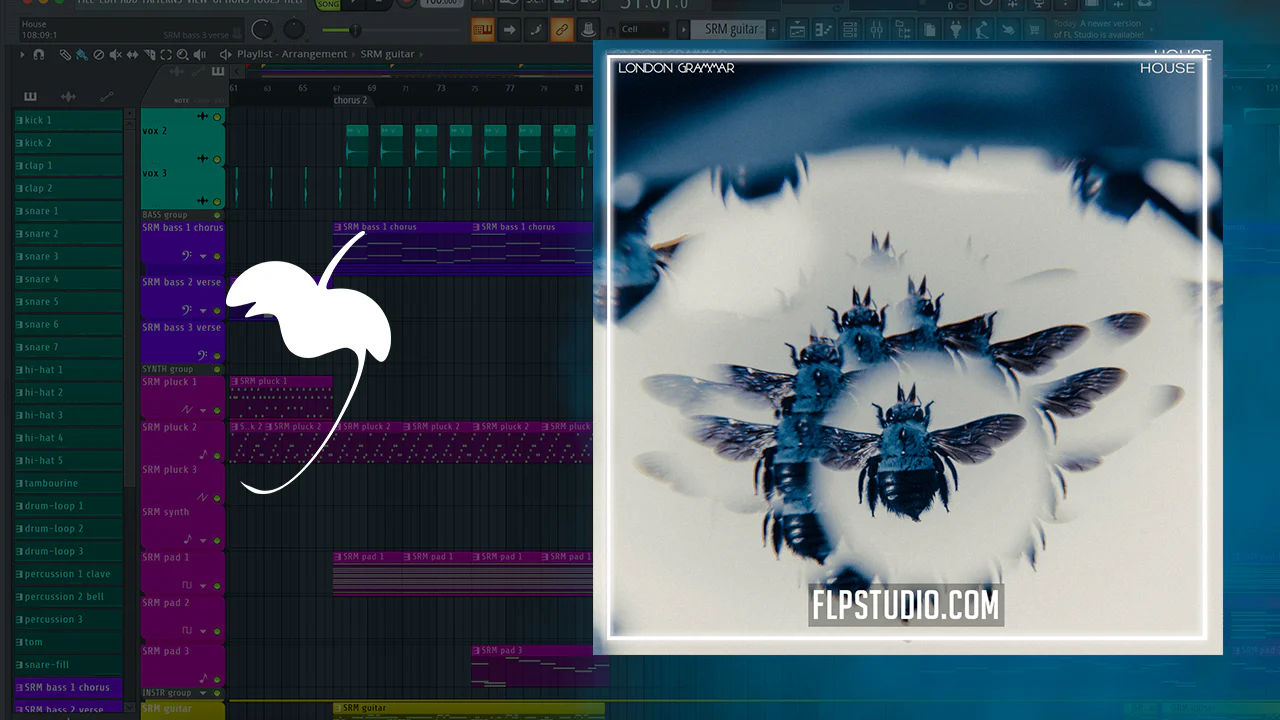Open the Cell snap dropdown
1280x720 pixels.
pyautogui.click(x=644, y=29)
